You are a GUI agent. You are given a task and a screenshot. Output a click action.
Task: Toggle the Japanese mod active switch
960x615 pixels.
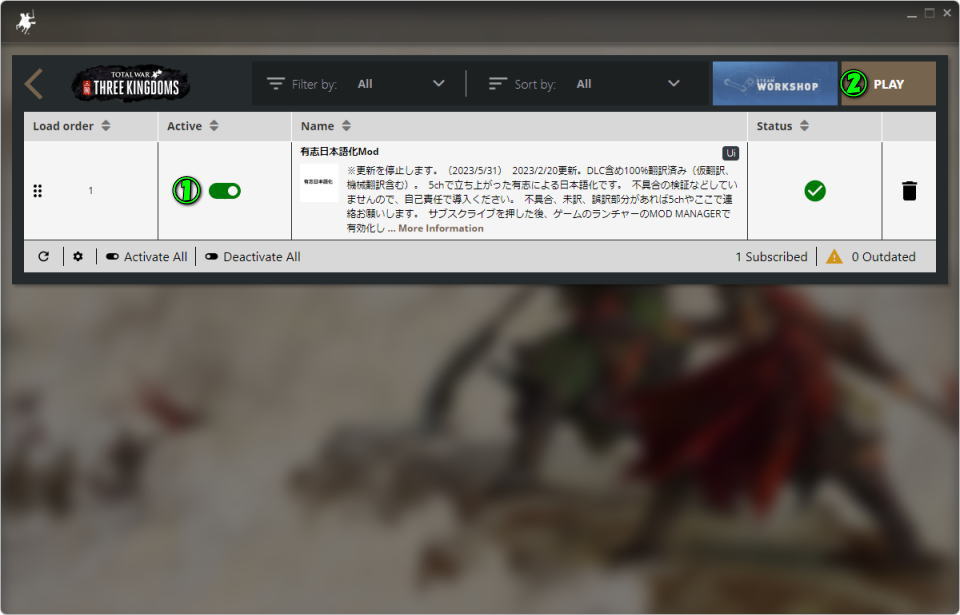click(x=224, y=190)
